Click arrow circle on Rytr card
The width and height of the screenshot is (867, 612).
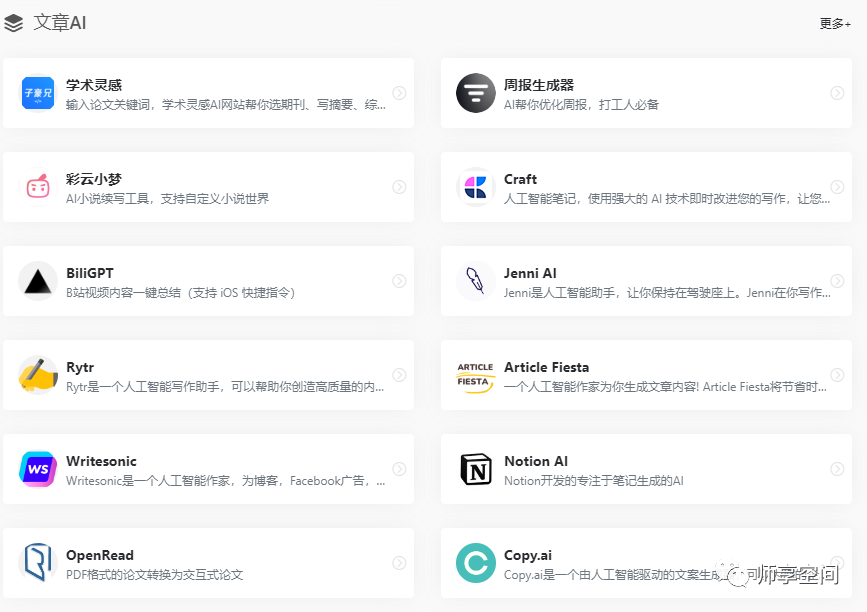tap(399, 375)
